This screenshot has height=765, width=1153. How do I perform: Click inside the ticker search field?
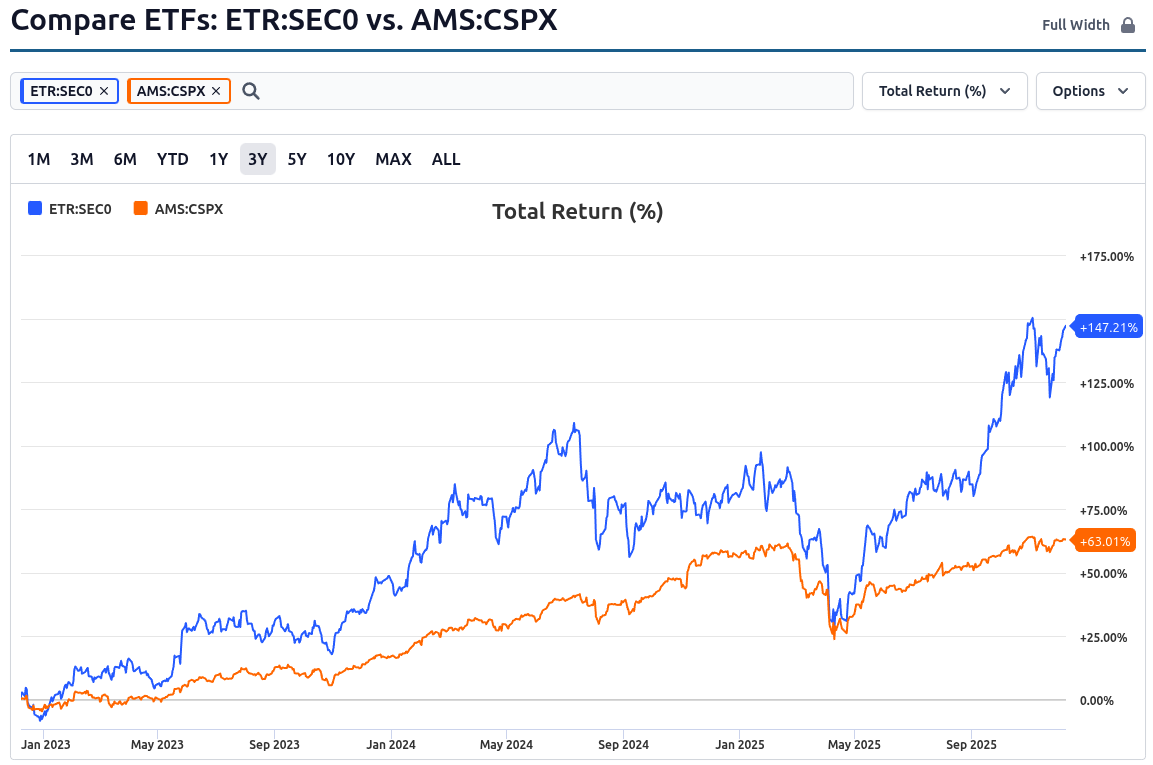tap(500, 90)
